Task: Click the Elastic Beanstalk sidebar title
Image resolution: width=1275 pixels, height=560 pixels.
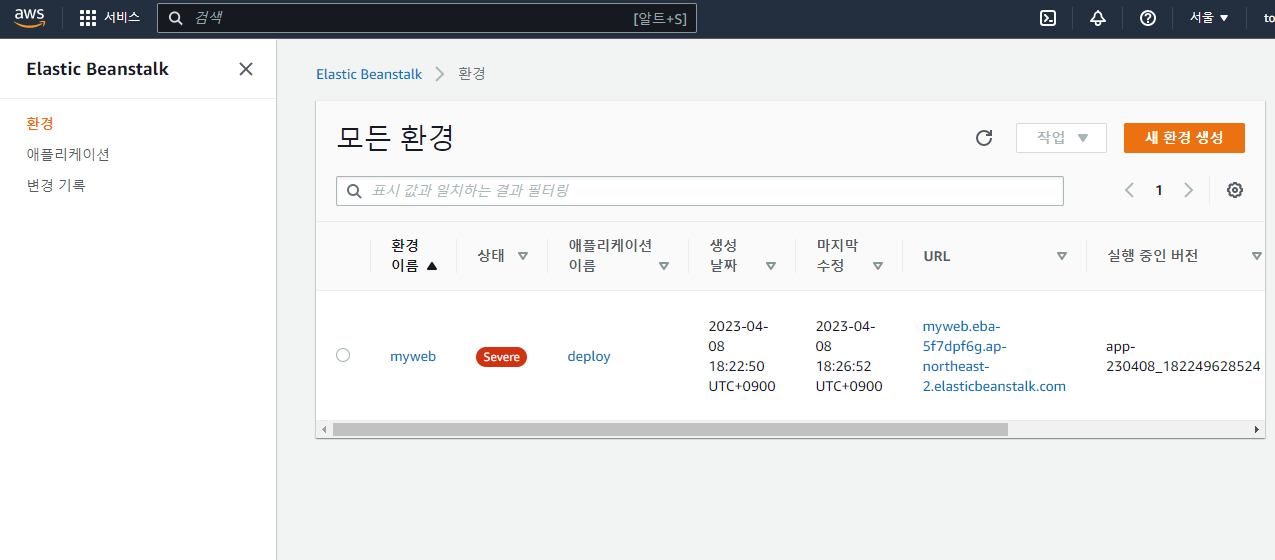Action: pyautogui.click(x=97, y=69)
